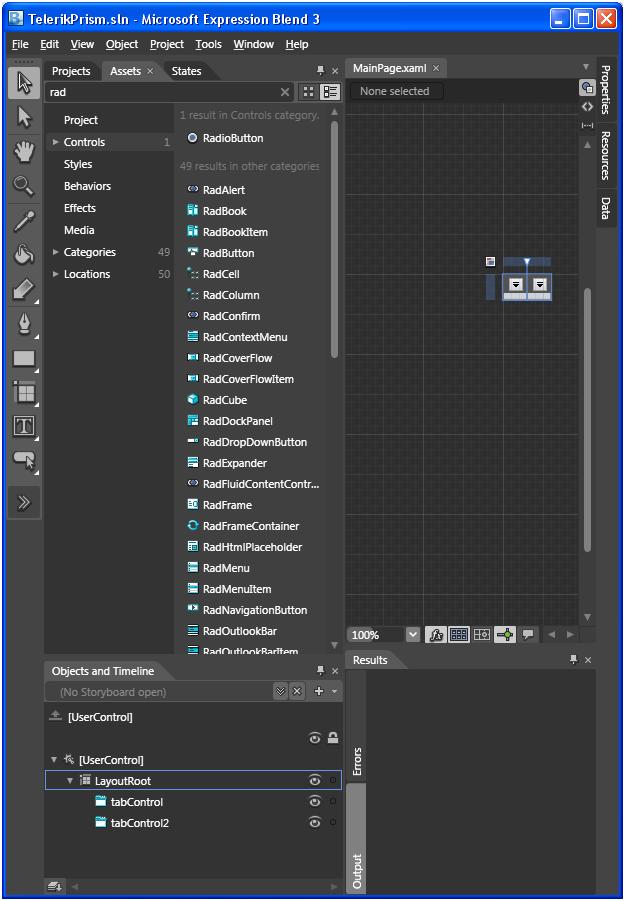625x901 pixels.
Task: Expand the Categories asset group
Action: click(56, 252)
